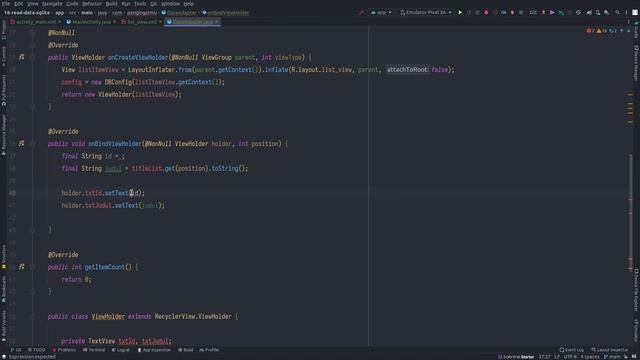
Task: Click the ViewHolder class name declaration
Action: pyautogui.click(x=108, y=316)
